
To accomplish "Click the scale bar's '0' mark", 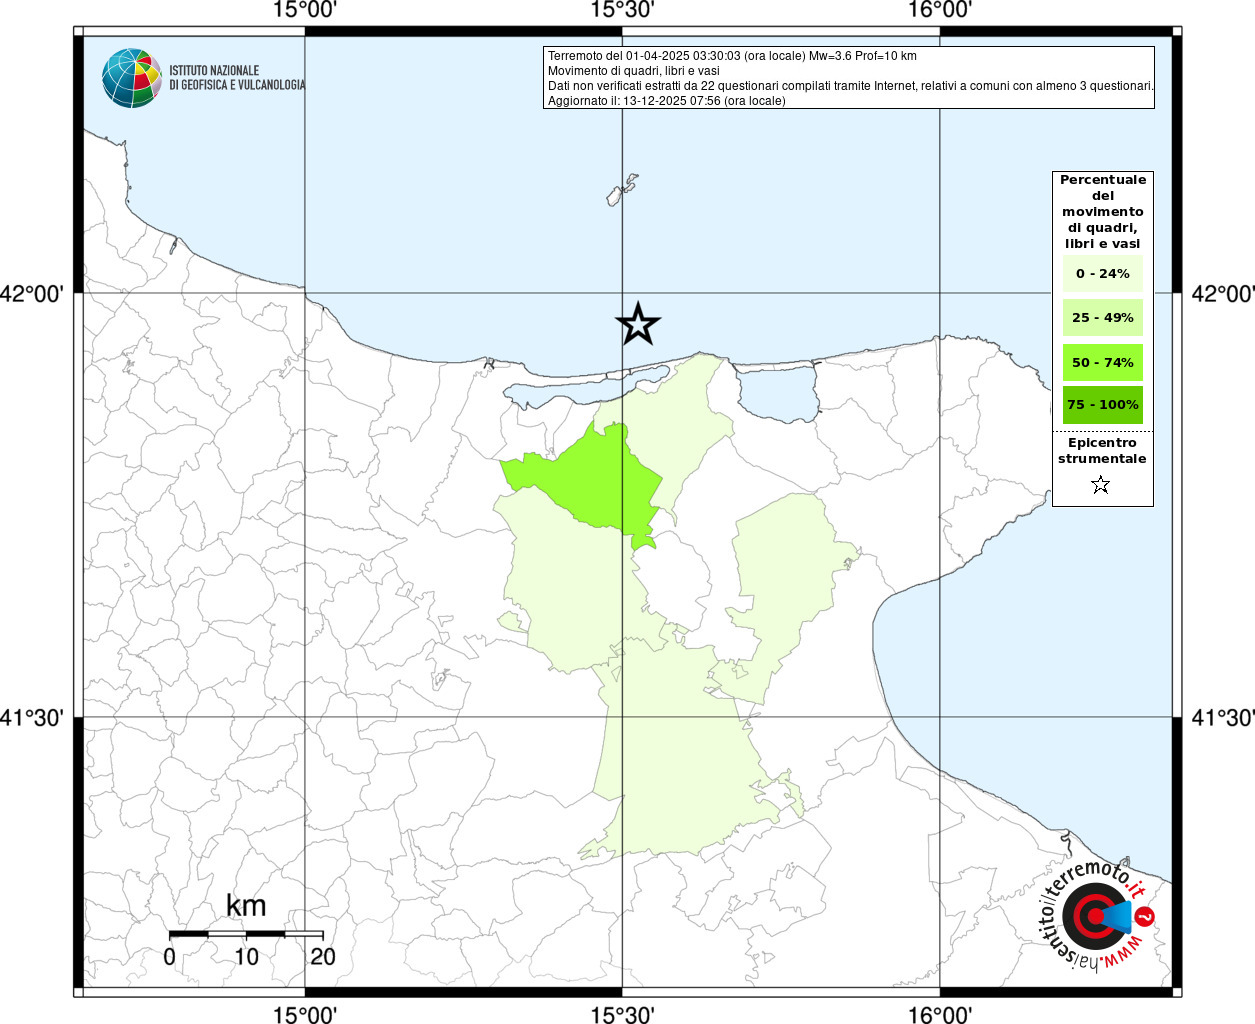I will (169, 957).
